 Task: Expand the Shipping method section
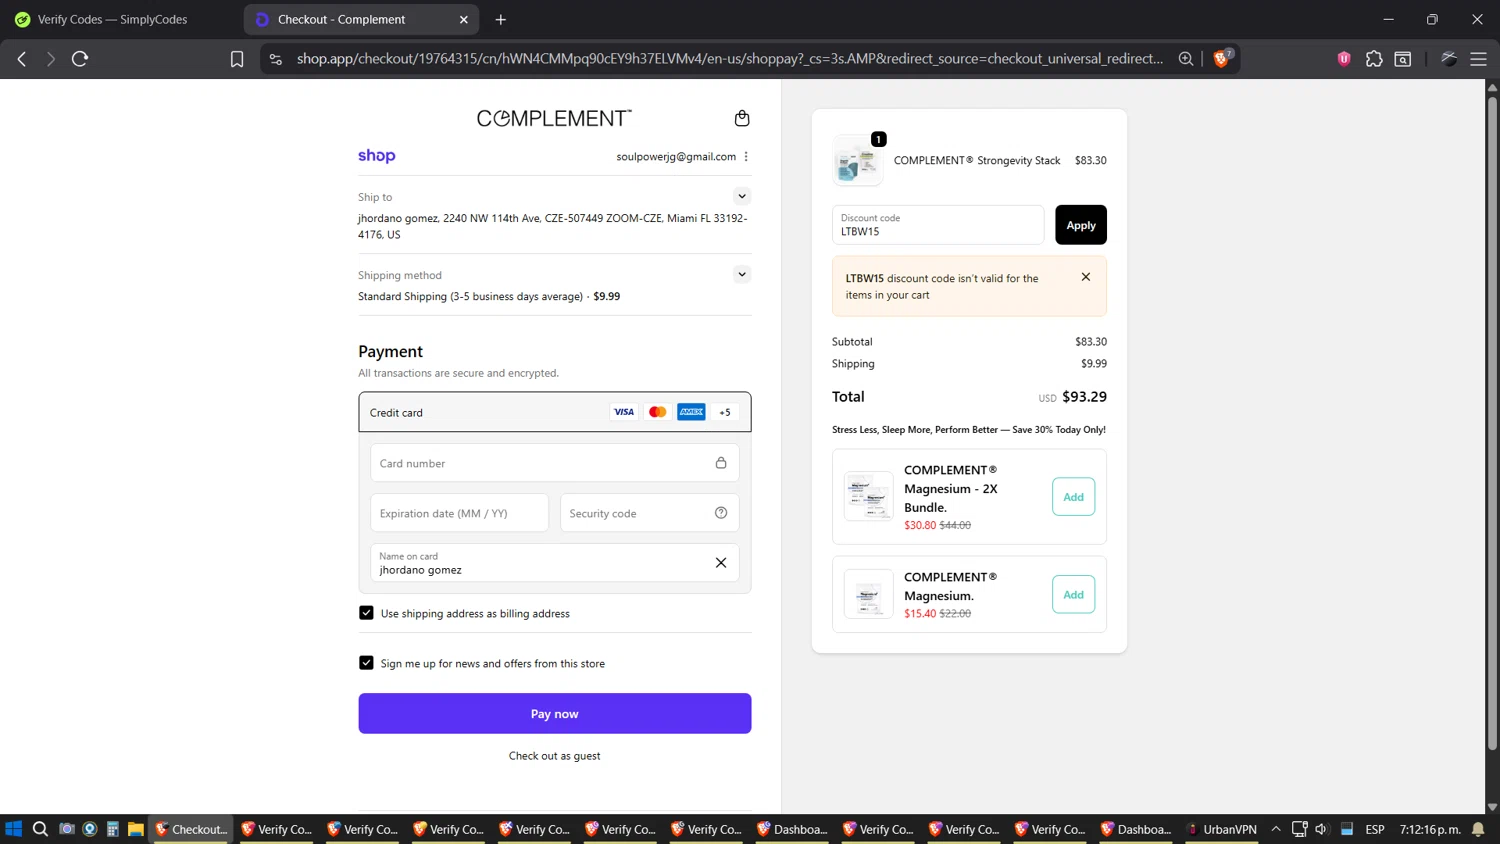tap(741, 274)
